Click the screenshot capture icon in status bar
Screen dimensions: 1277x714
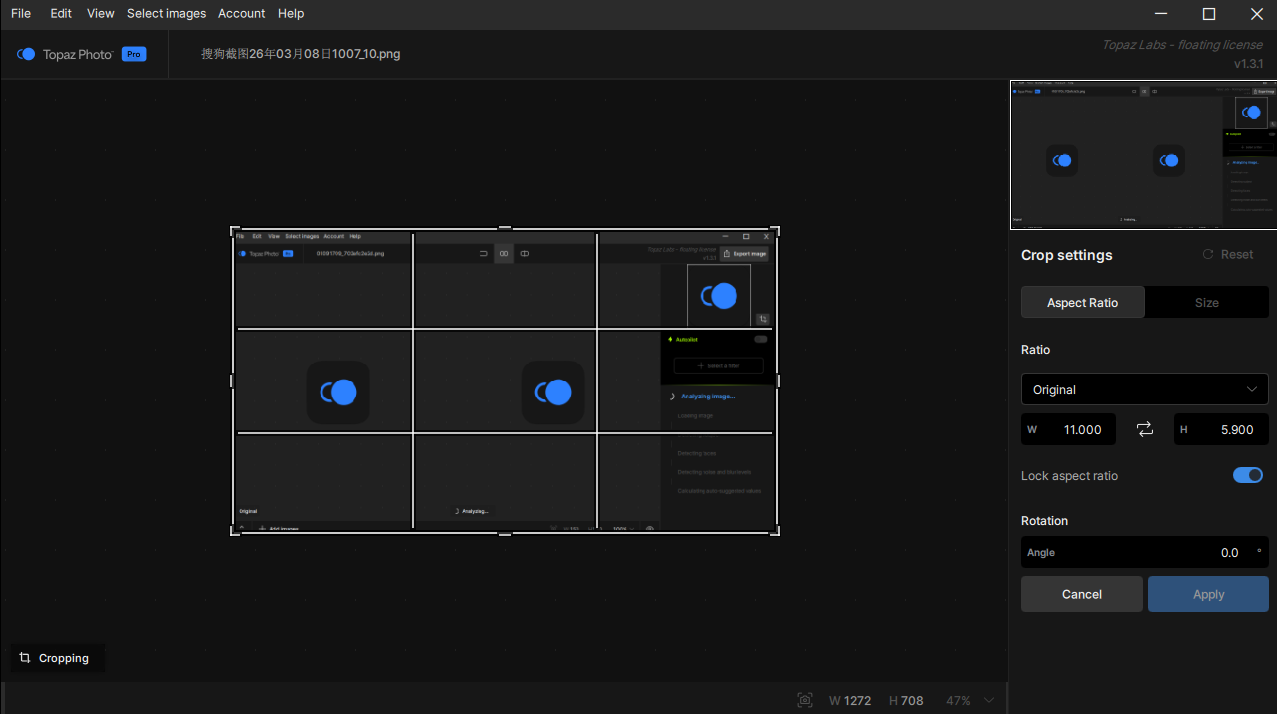[x=805, y=700]
